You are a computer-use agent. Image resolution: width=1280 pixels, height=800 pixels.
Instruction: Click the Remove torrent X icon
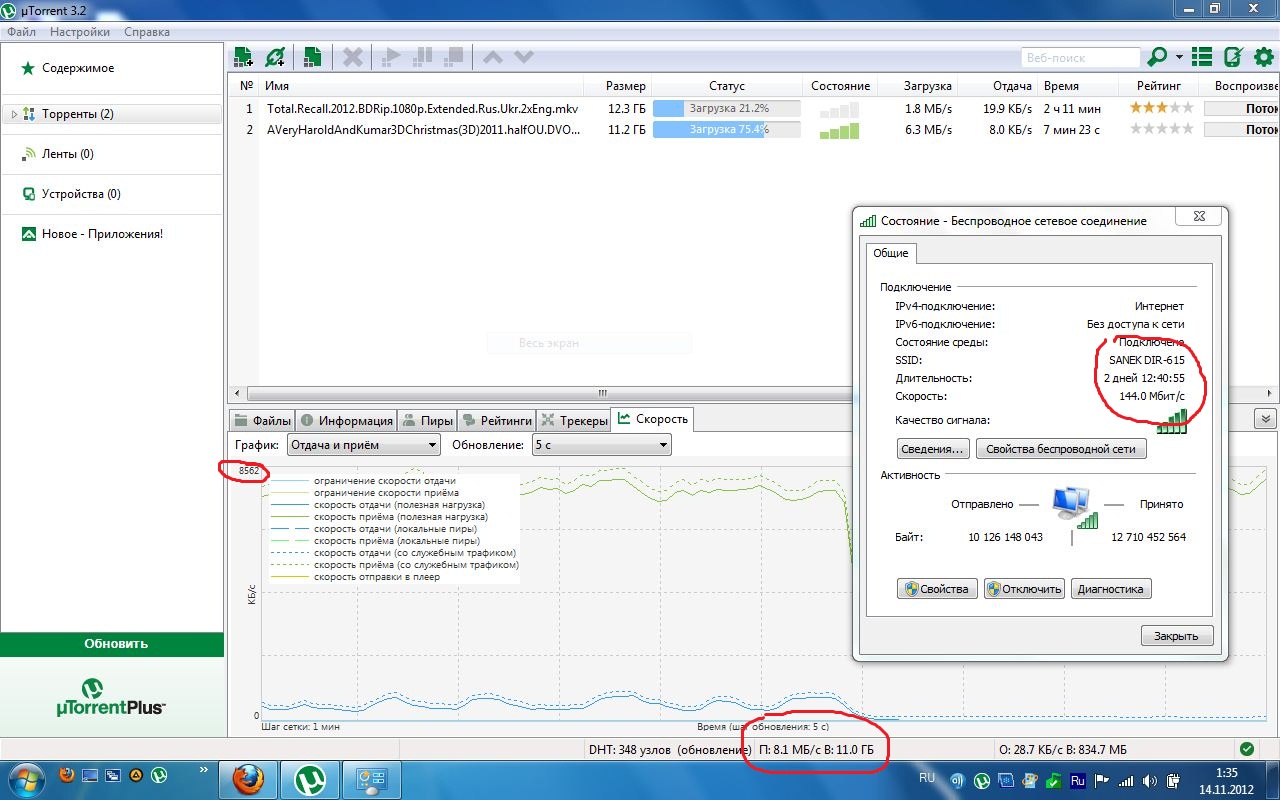tap(352, 57)
